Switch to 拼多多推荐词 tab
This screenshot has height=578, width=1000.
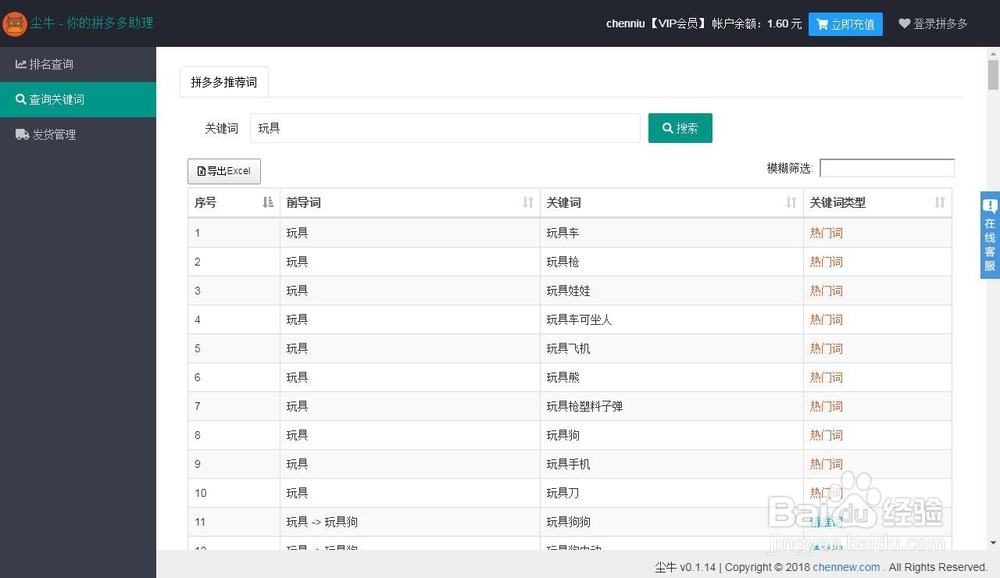point(224,82)
